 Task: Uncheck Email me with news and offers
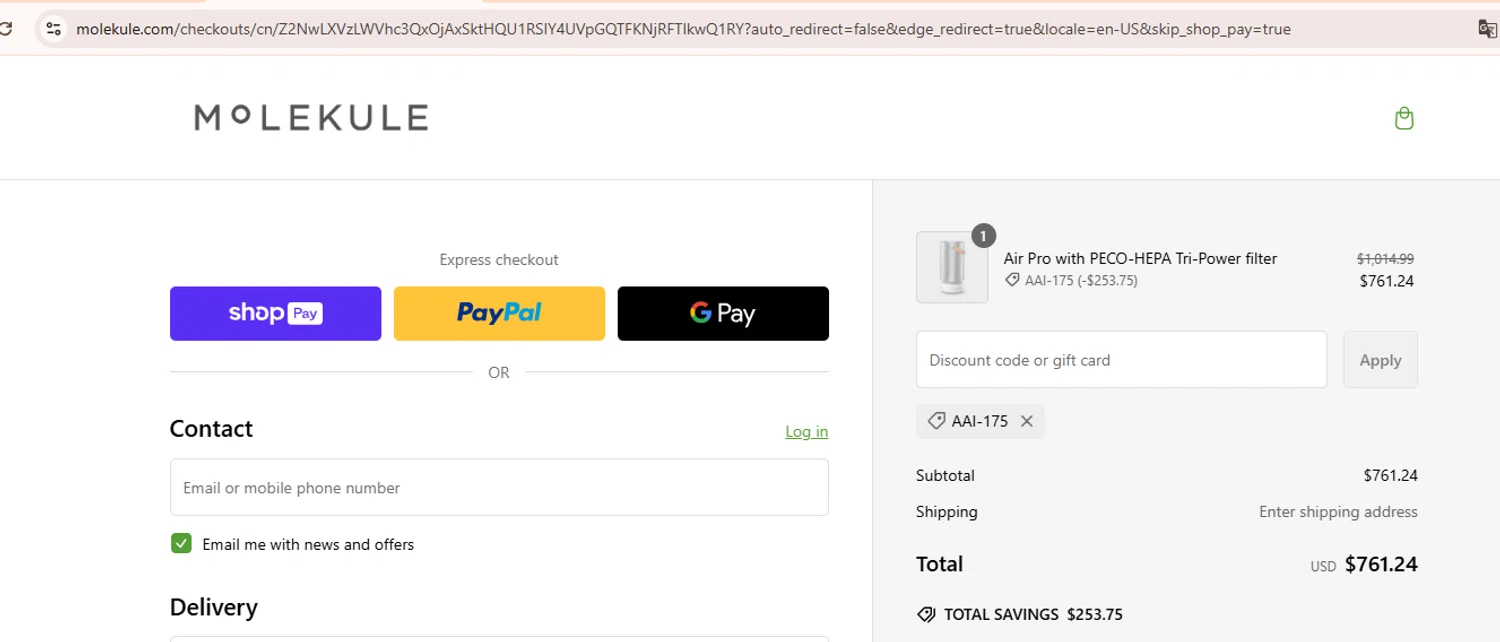coord(181,543)
